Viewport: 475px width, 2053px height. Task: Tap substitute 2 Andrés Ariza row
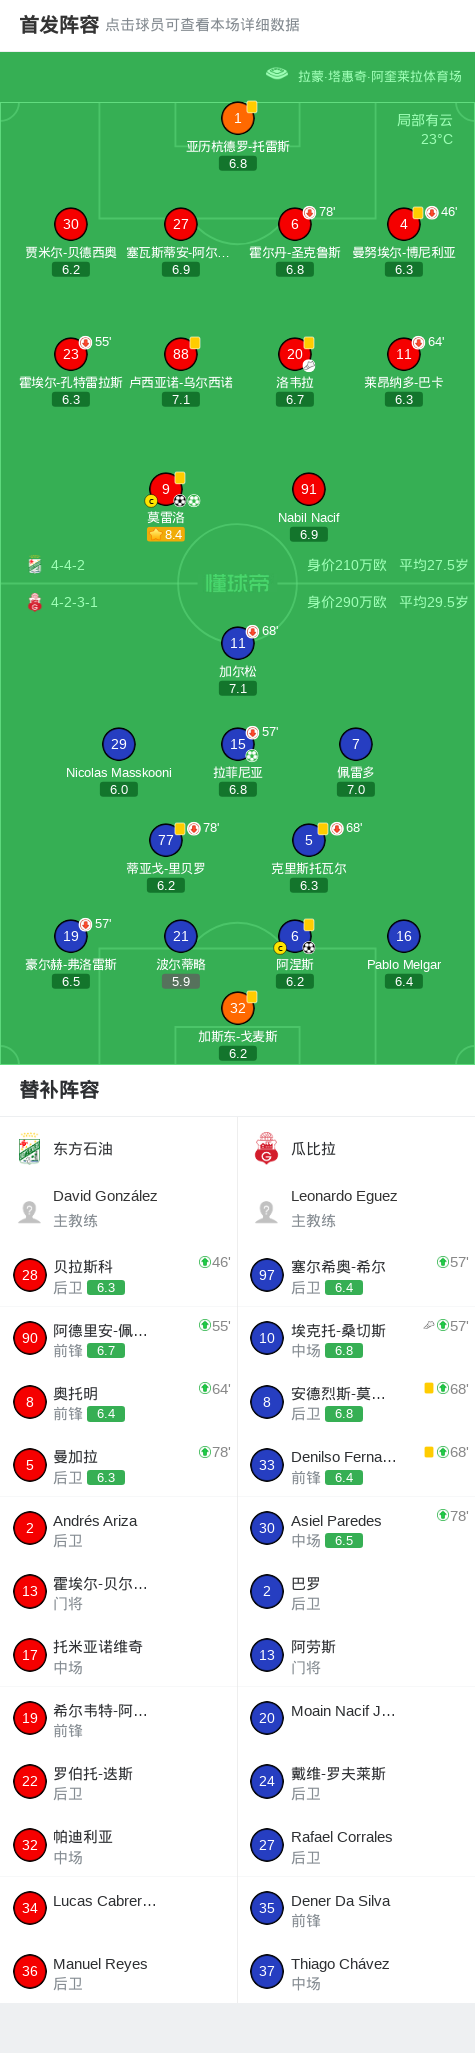(119, 1529)
